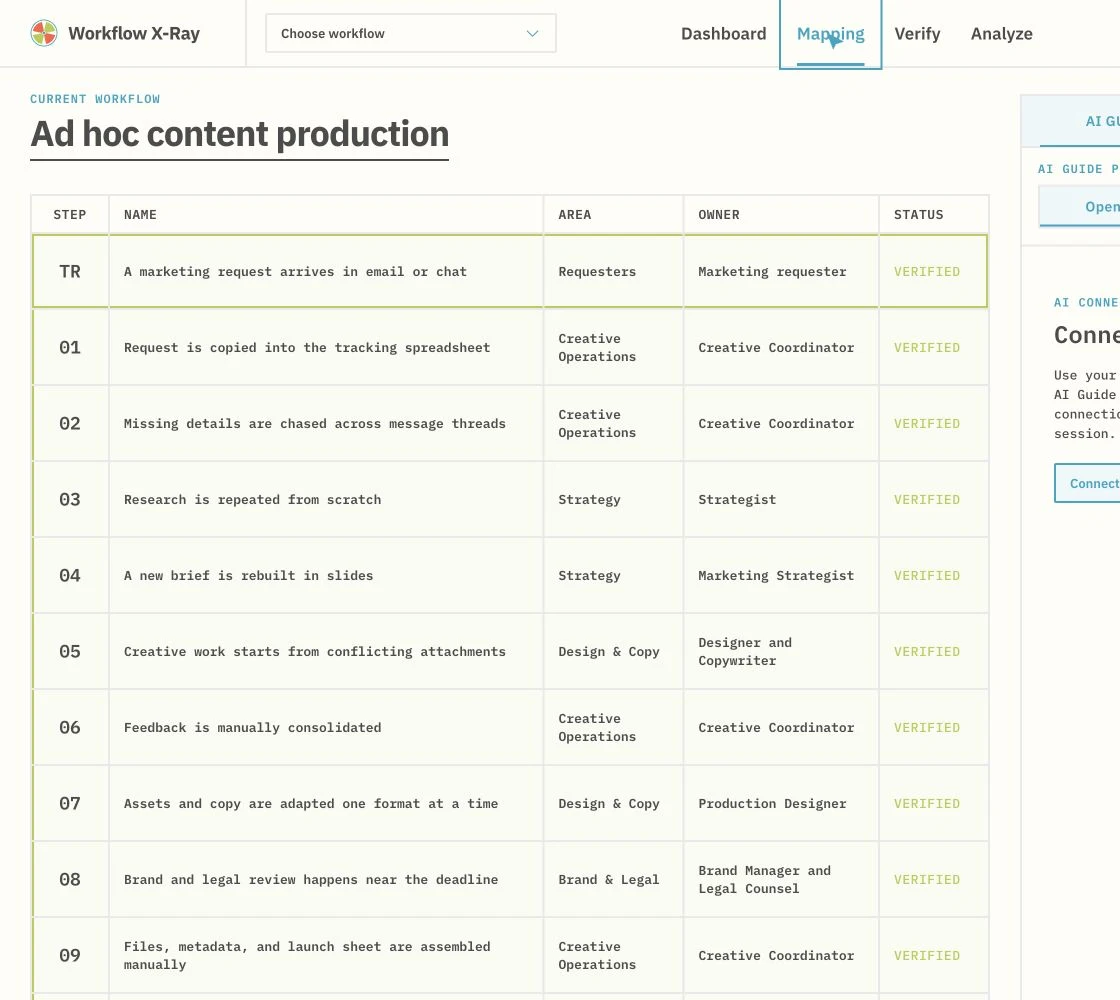Click the Workflow X-Ray logo icon
This screenshot has height=1000, width=1120.
44,33
